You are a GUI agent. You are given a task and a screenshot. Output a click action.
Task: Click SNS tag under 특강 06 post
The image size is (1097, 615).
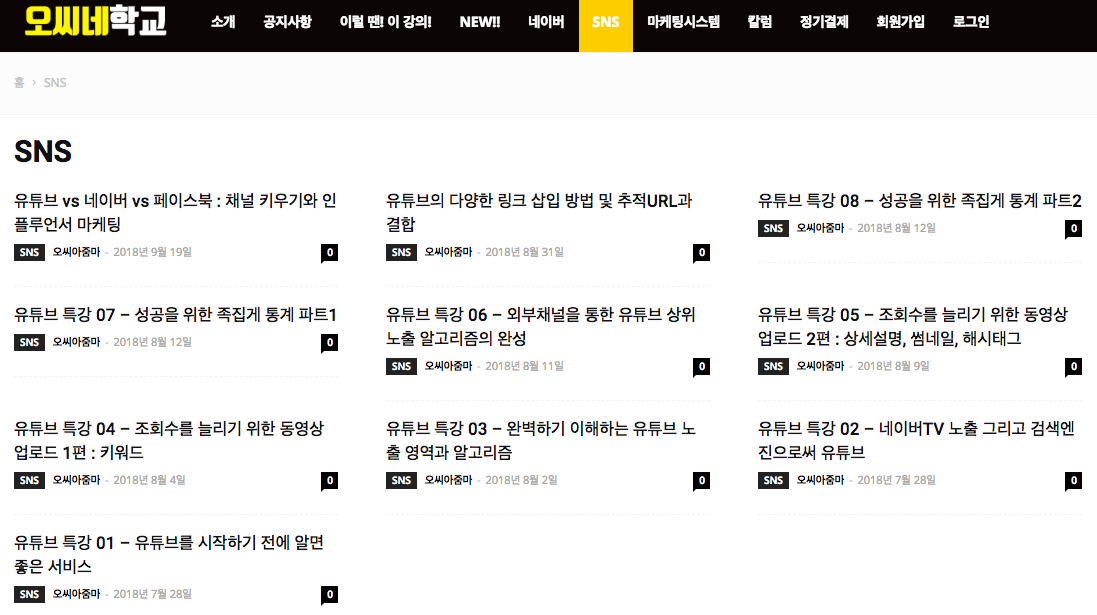point(402,366)
